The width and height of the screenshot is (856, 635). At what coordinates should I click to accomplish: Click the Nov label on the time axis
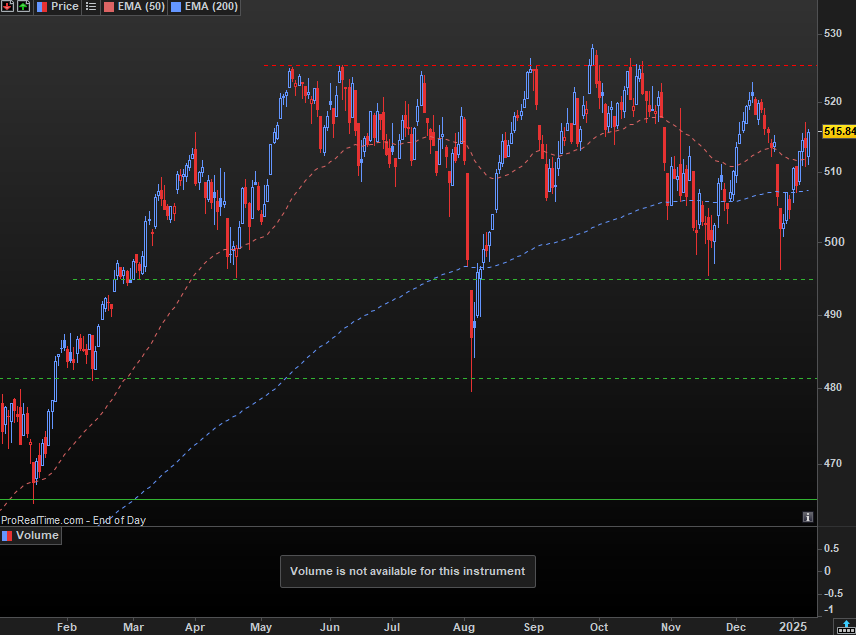tap(670, 627)
